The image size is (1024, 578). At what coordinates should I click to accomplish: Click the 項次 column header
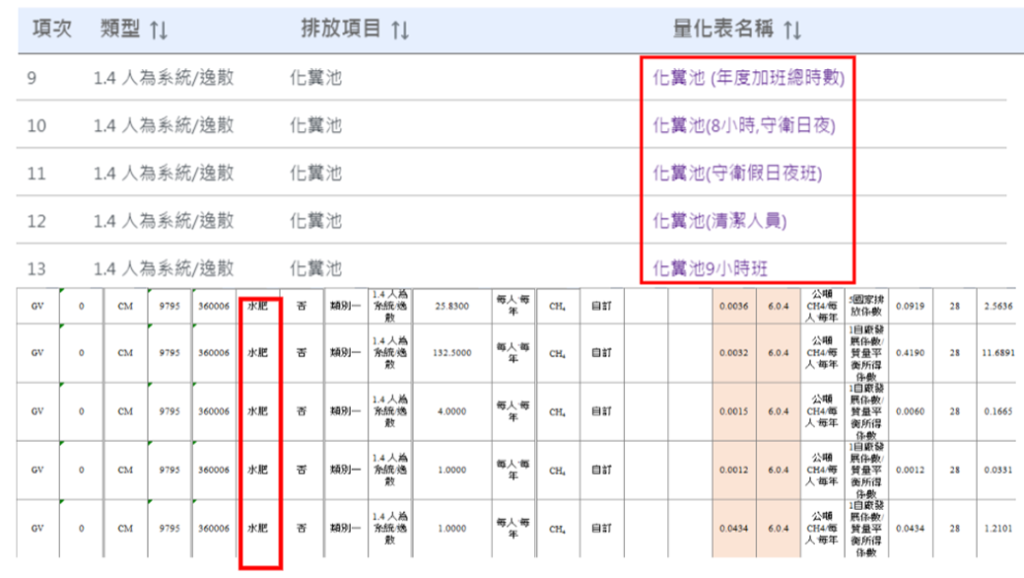52,29
